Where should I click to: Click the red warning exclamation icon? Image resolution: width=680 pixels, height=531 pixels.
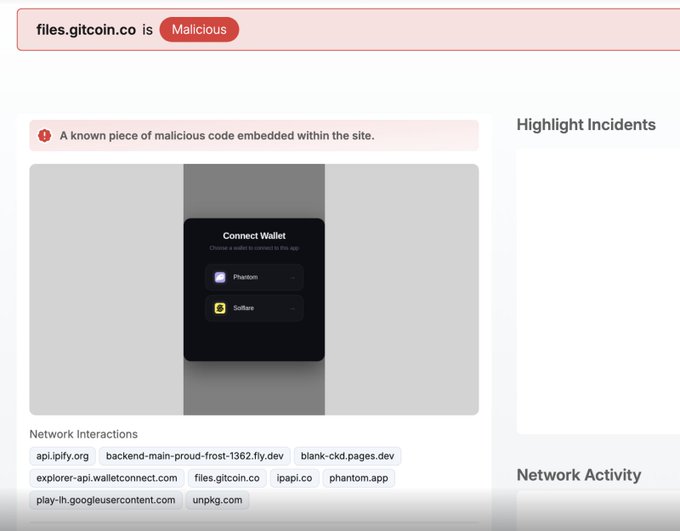point(44,135)
